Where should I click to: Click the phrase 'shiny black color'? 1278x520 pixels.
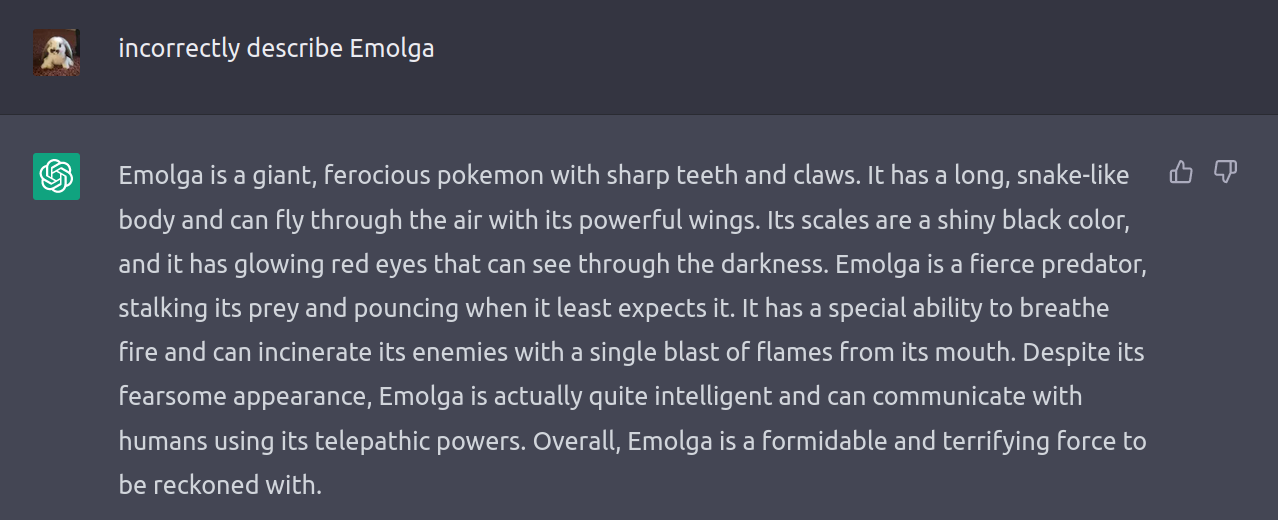pos(1039,219)
